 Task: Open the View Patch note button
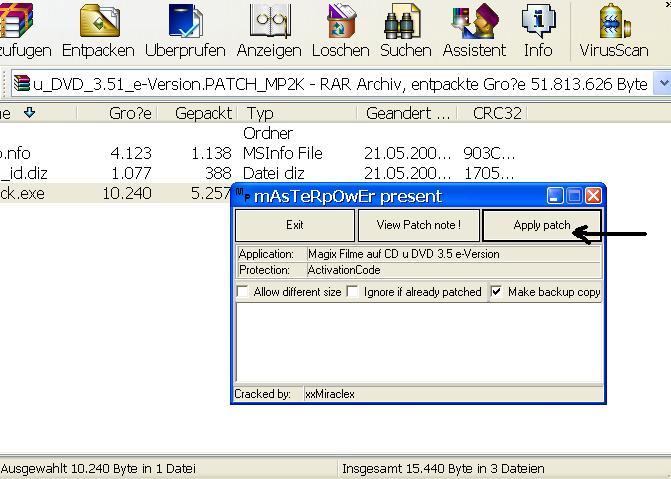click(418, 225)
